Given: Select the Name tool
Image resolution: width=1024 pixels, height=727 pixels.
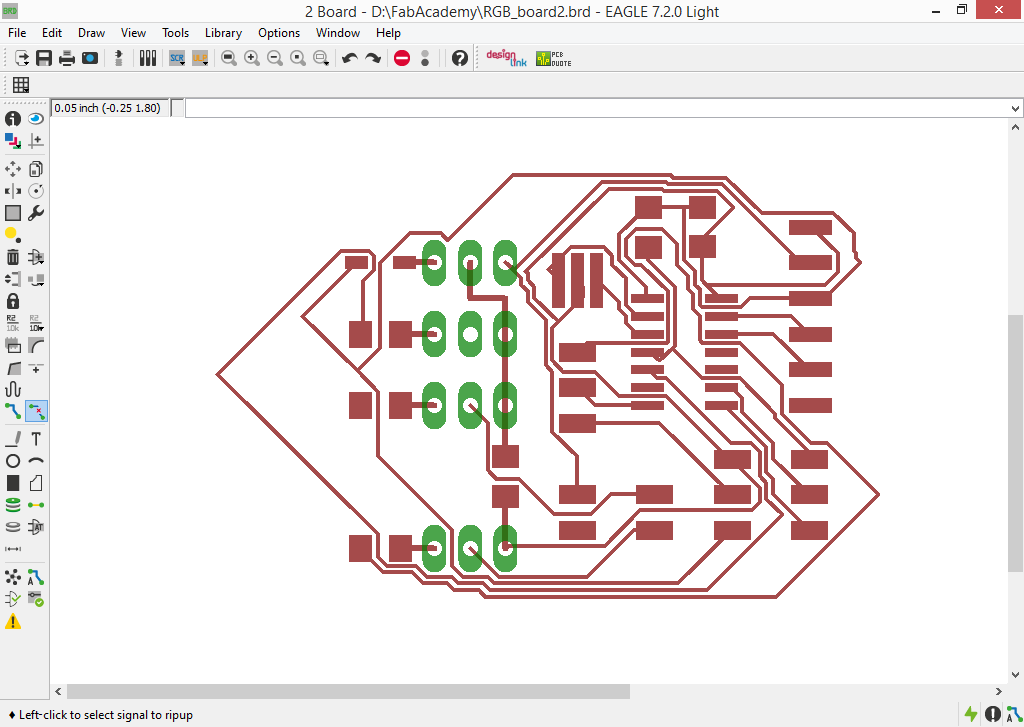Looking at the screenshot, I should coord(12,323).
